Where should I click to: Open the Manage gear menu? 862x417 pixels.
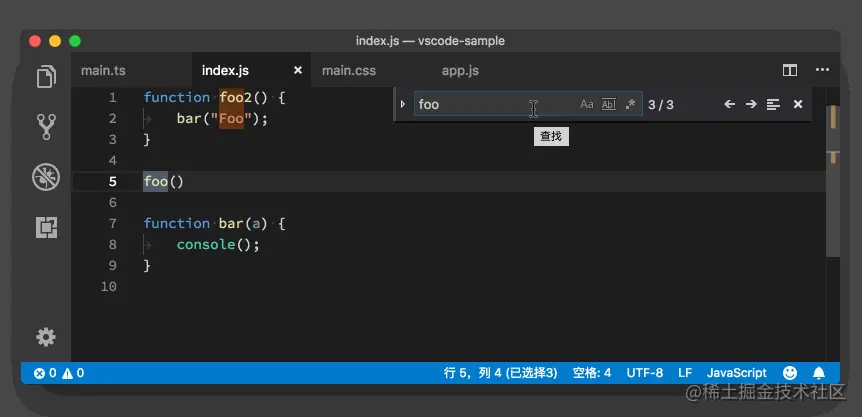pyautogui.click(x=46, y=337)
